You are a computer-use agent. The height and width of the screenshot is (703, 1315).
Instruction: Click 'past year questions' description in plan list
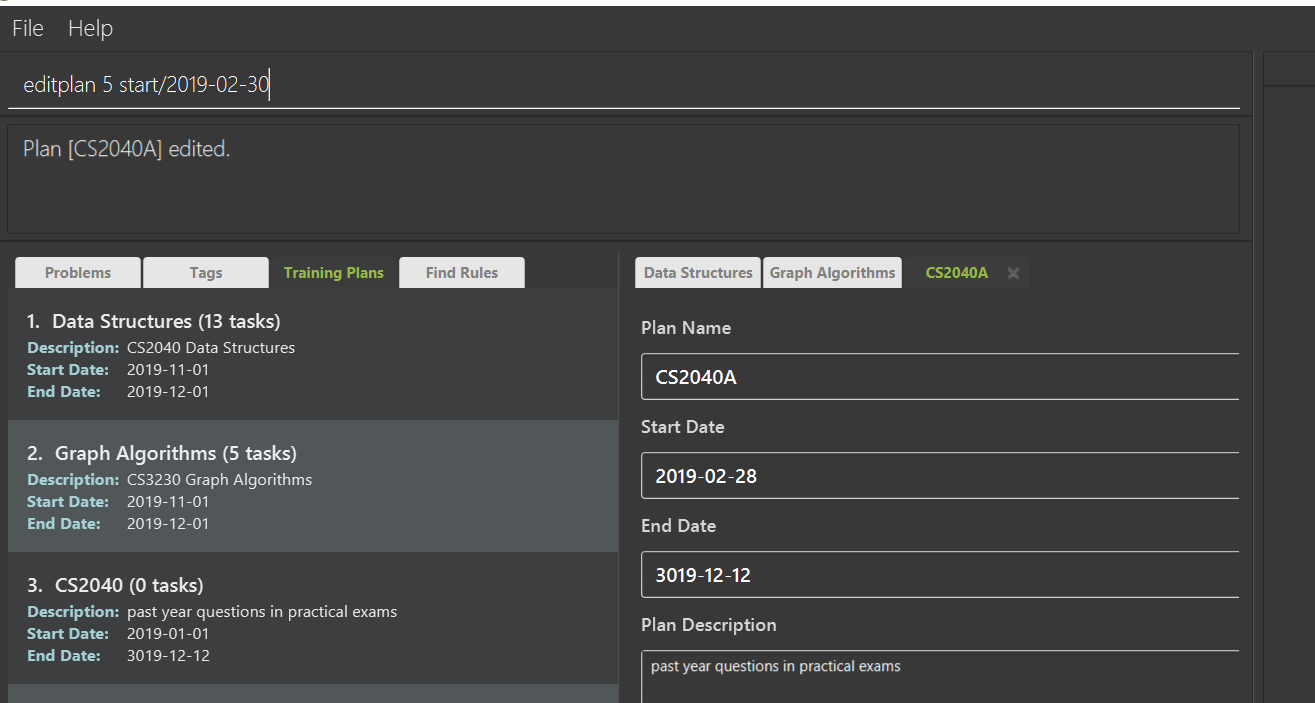(262, 612)
